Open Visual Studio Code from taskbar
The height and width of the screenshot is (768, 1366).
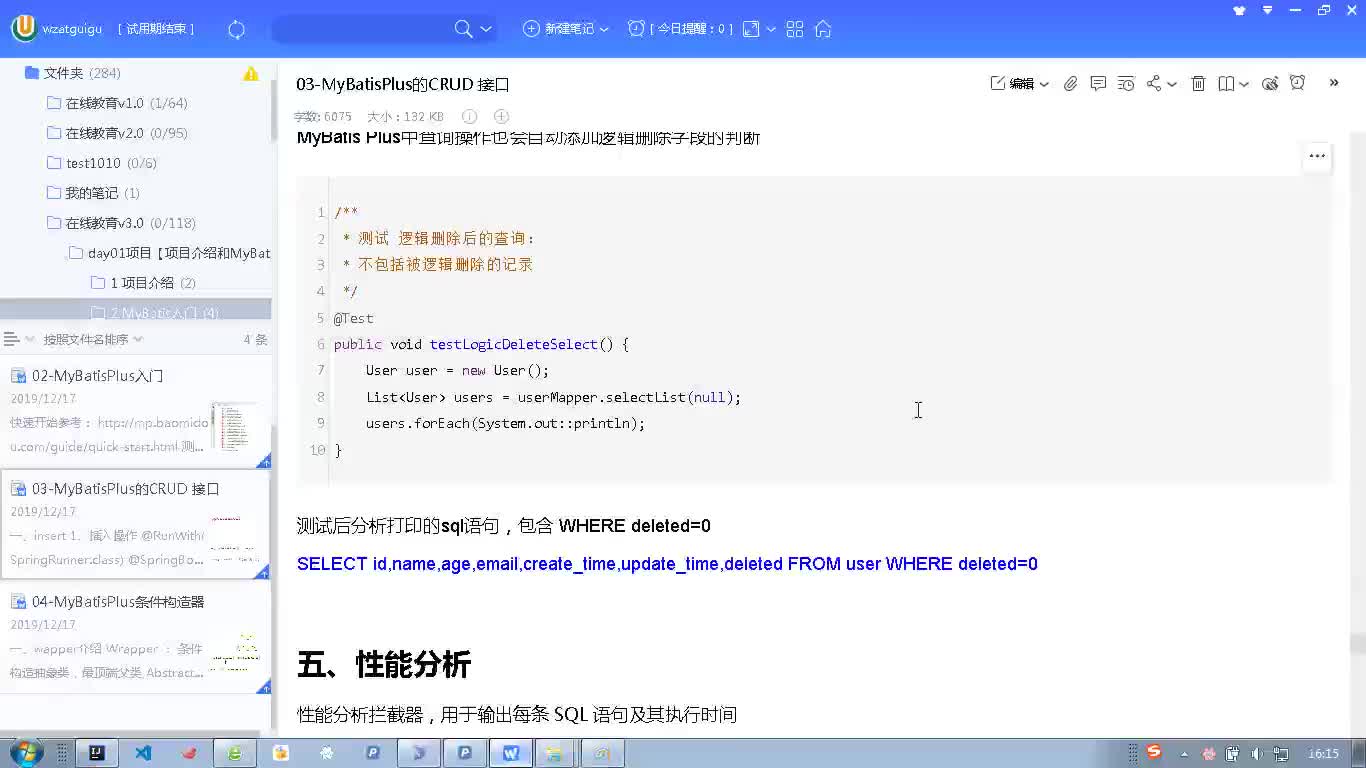143,753
